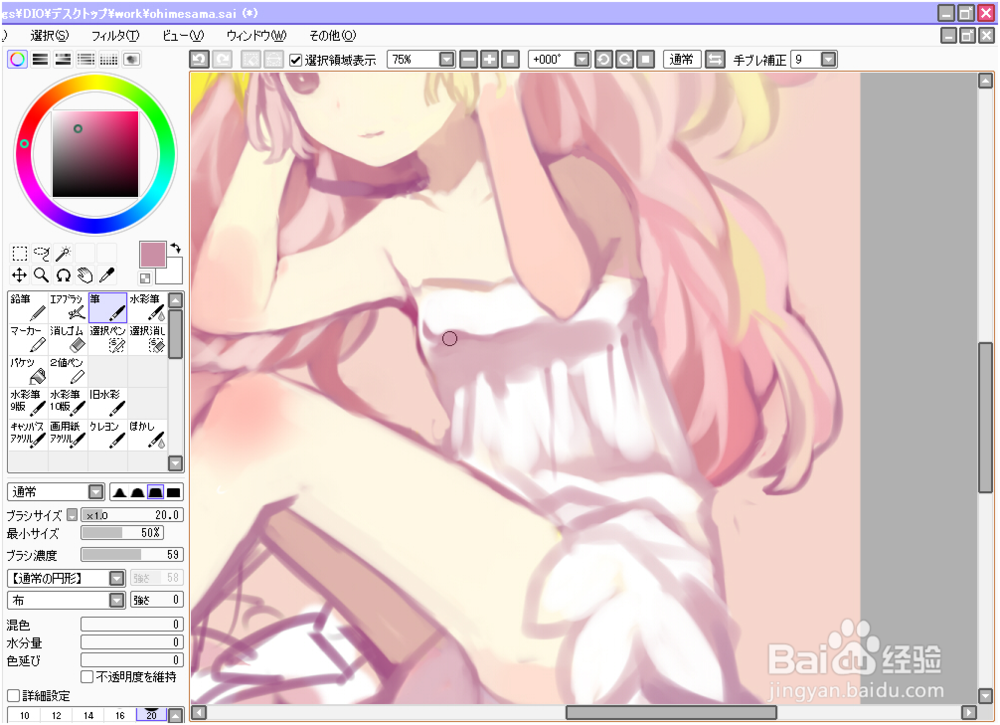Show the RGB slider panel icon
The image size is (1000, 725).
pyautogui.click(x=40, y=59)
